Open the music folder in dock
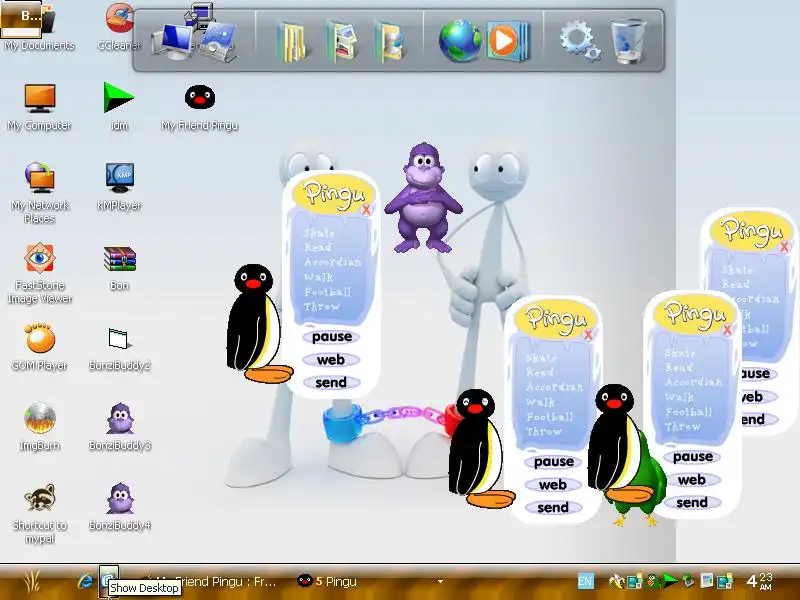 (x=389, y=42)
